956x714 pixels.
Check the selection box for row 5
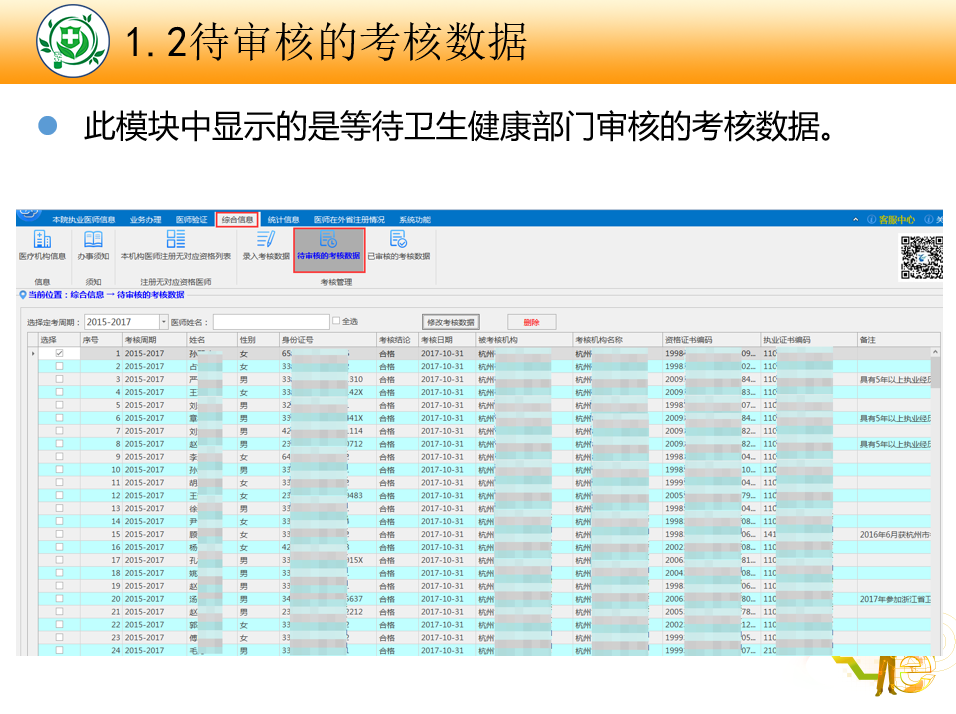pos(59,405)
